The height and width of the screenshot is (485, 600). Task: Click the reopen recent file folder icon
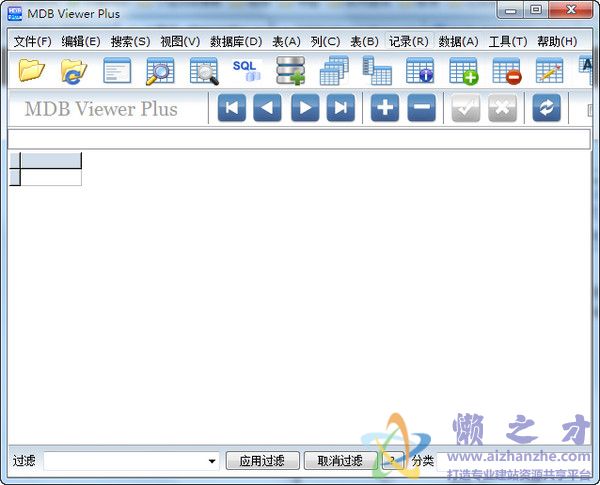[x=73, y=71]
